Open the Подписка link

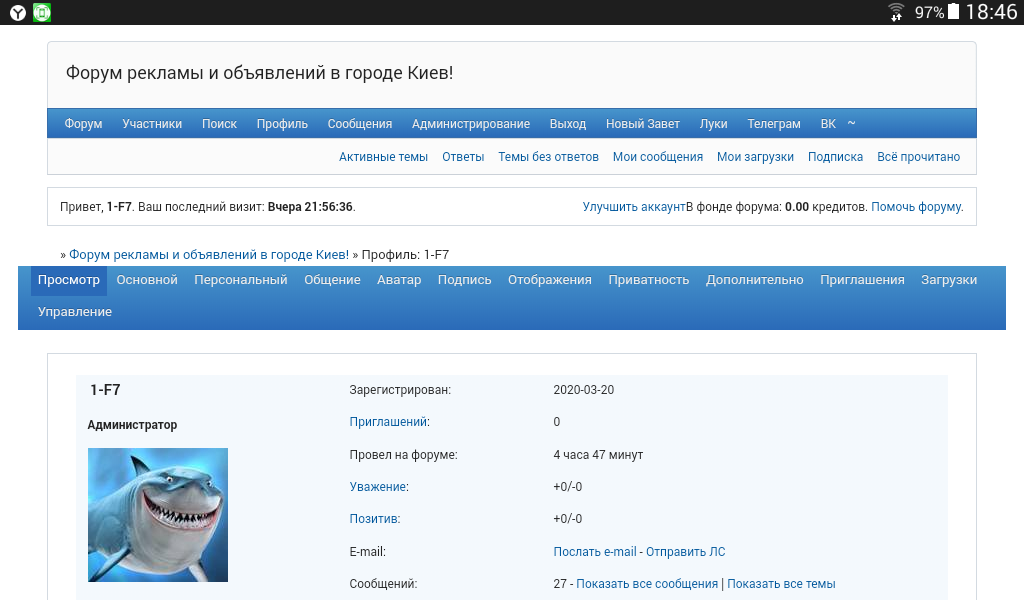click(835, 157)
